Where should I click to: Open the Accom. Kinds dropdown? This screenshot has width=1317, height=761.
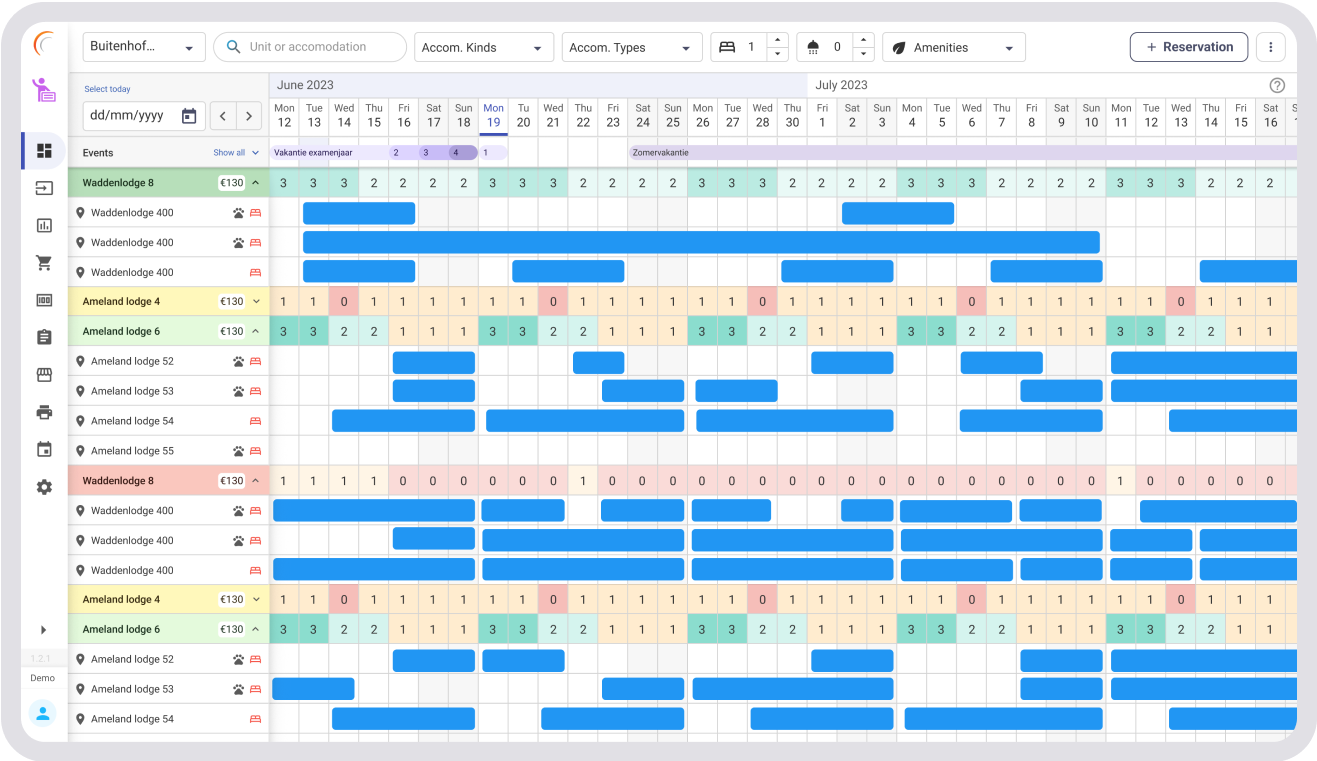[484, 47]
